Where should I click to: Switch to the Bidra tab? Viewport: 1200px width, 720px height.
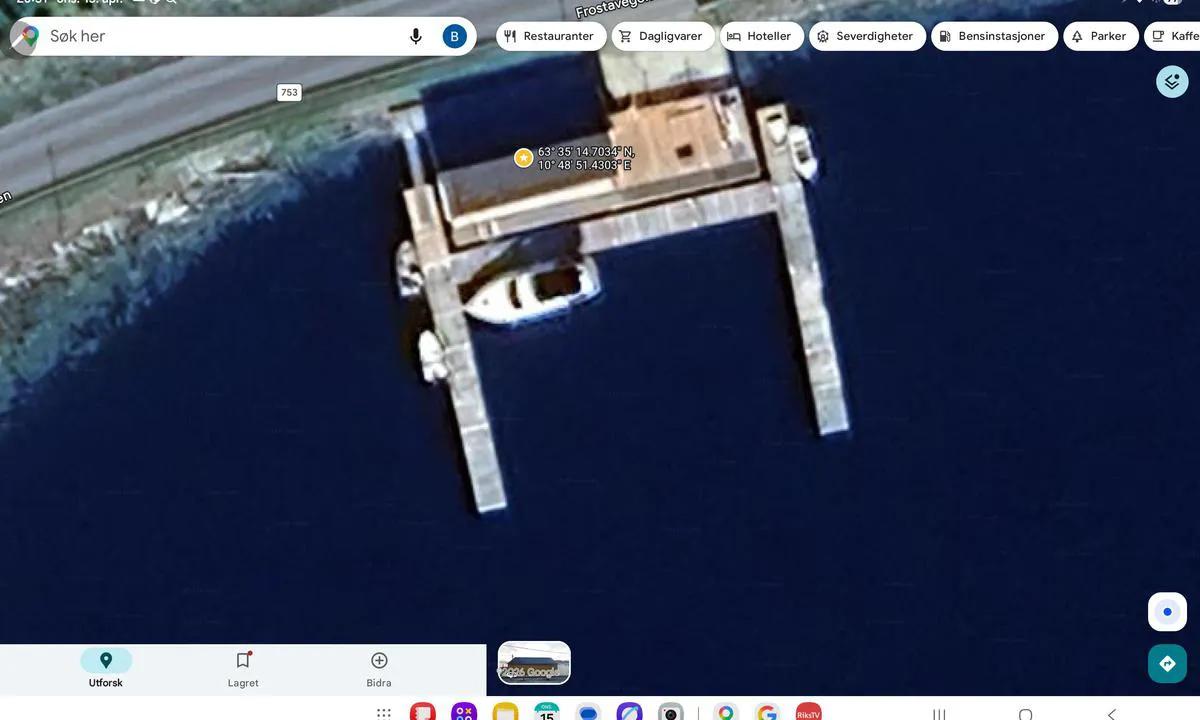point(379,669)
